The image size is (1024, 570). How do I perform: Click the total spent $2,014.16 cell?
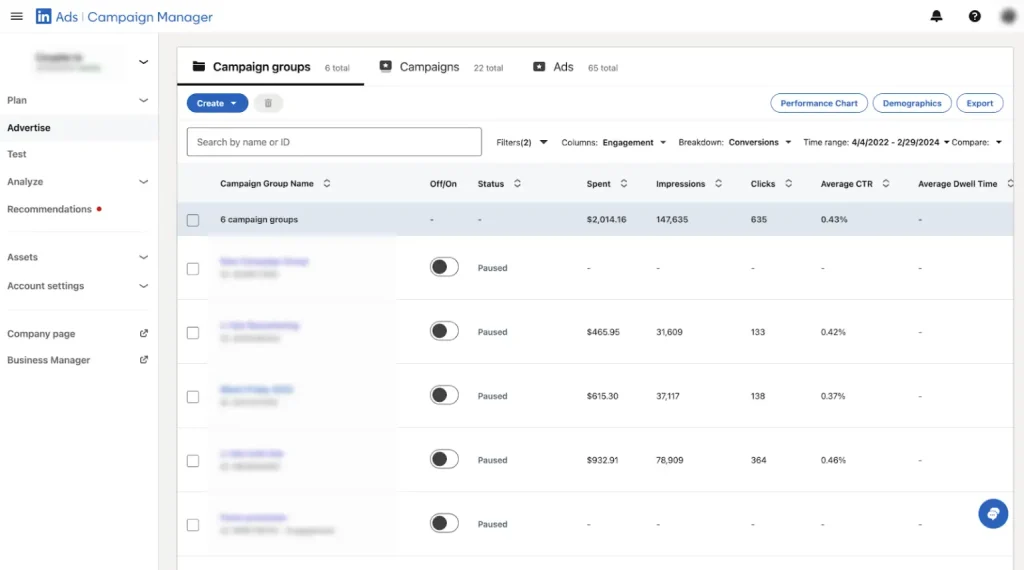606,219
